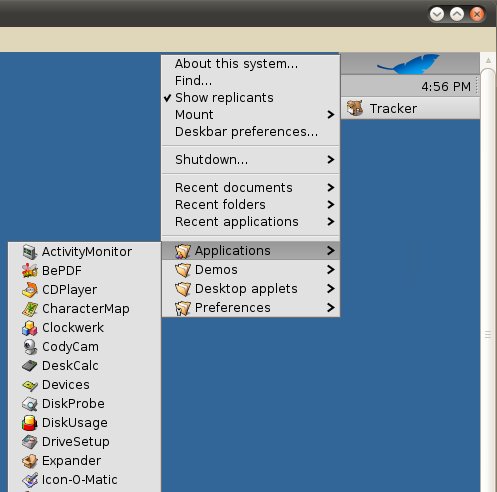The width and height of the screenshot is (497, 492).
Task: Select the Desktop applets text
Action: tap(246, 289)
